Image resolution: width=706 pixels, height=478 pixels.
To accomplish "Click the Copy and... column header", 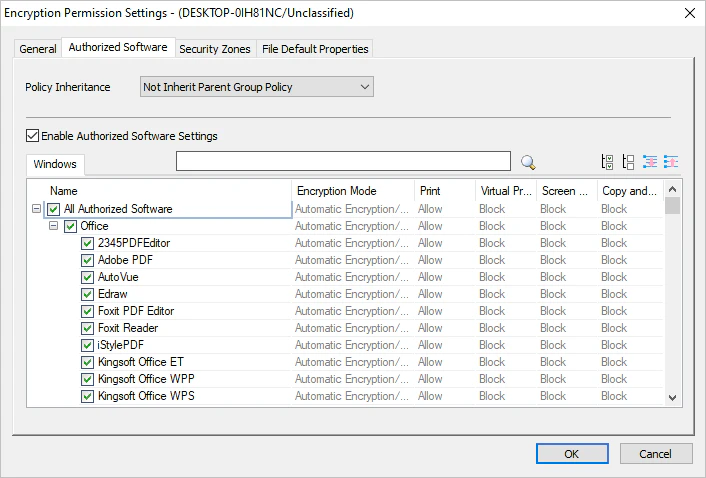I will 630,191.
